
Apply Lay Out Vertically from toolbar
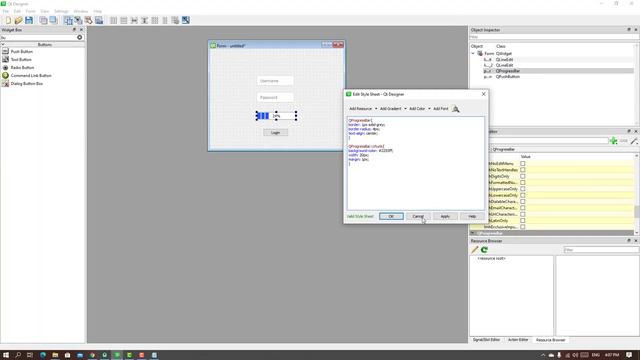[124, 20]
